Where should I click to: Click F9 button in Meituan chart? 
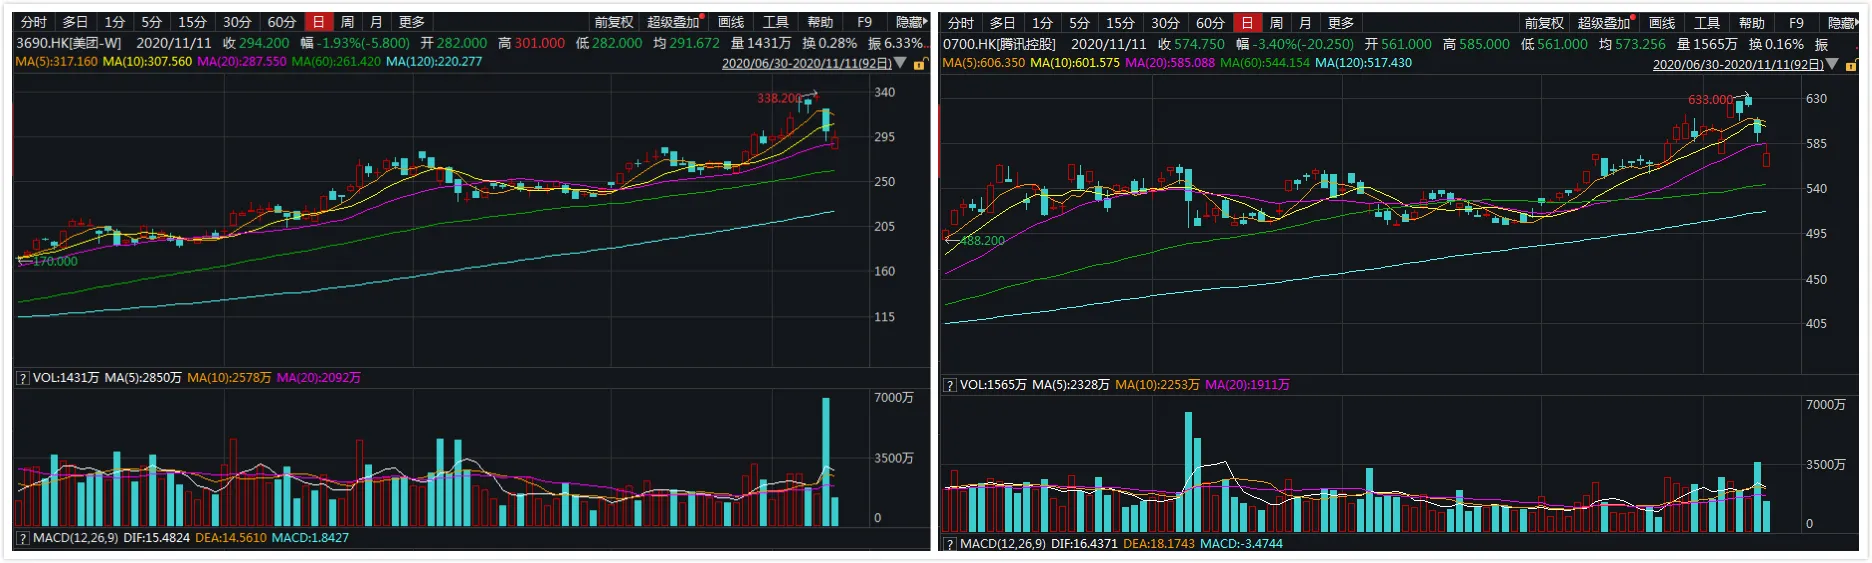[x=865, y=22]
